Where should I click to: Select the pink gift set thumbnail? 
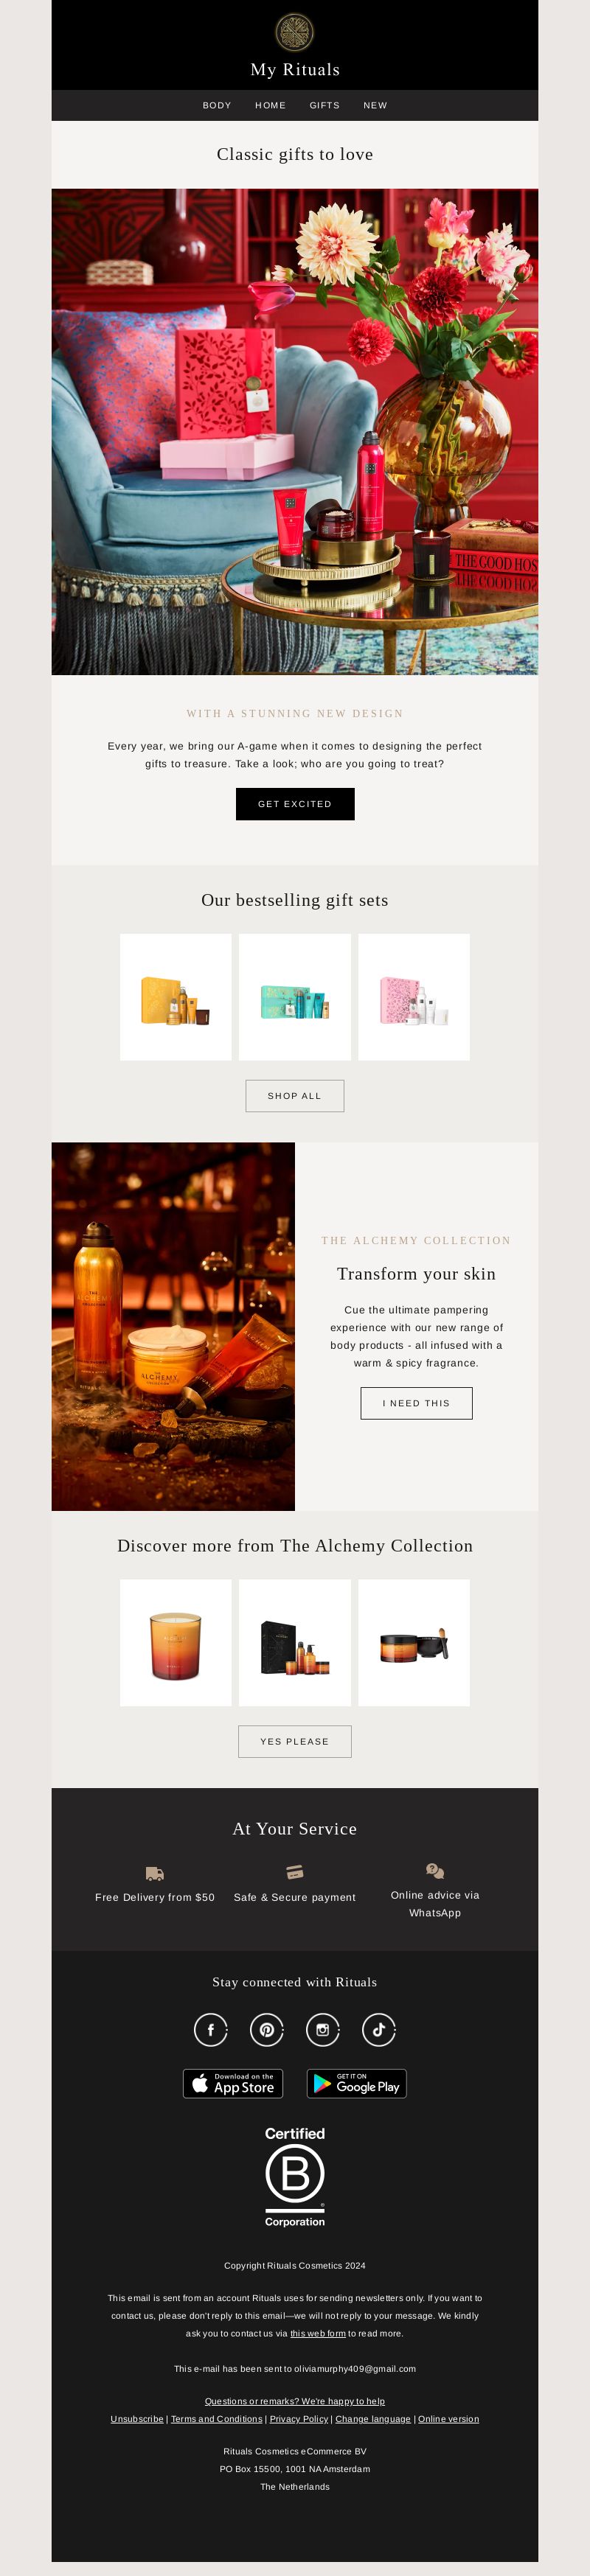point(414,997)
